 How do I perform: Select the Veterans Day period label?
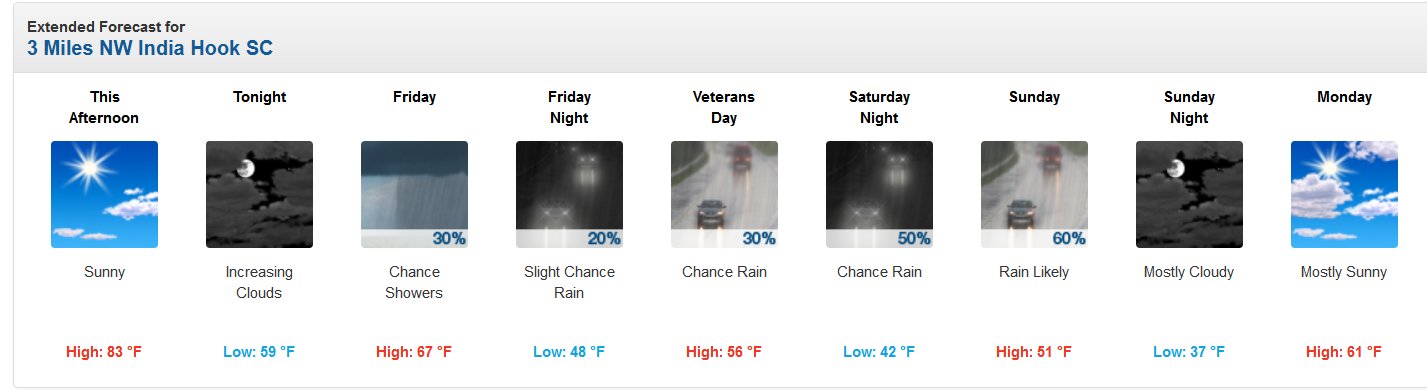724,107
